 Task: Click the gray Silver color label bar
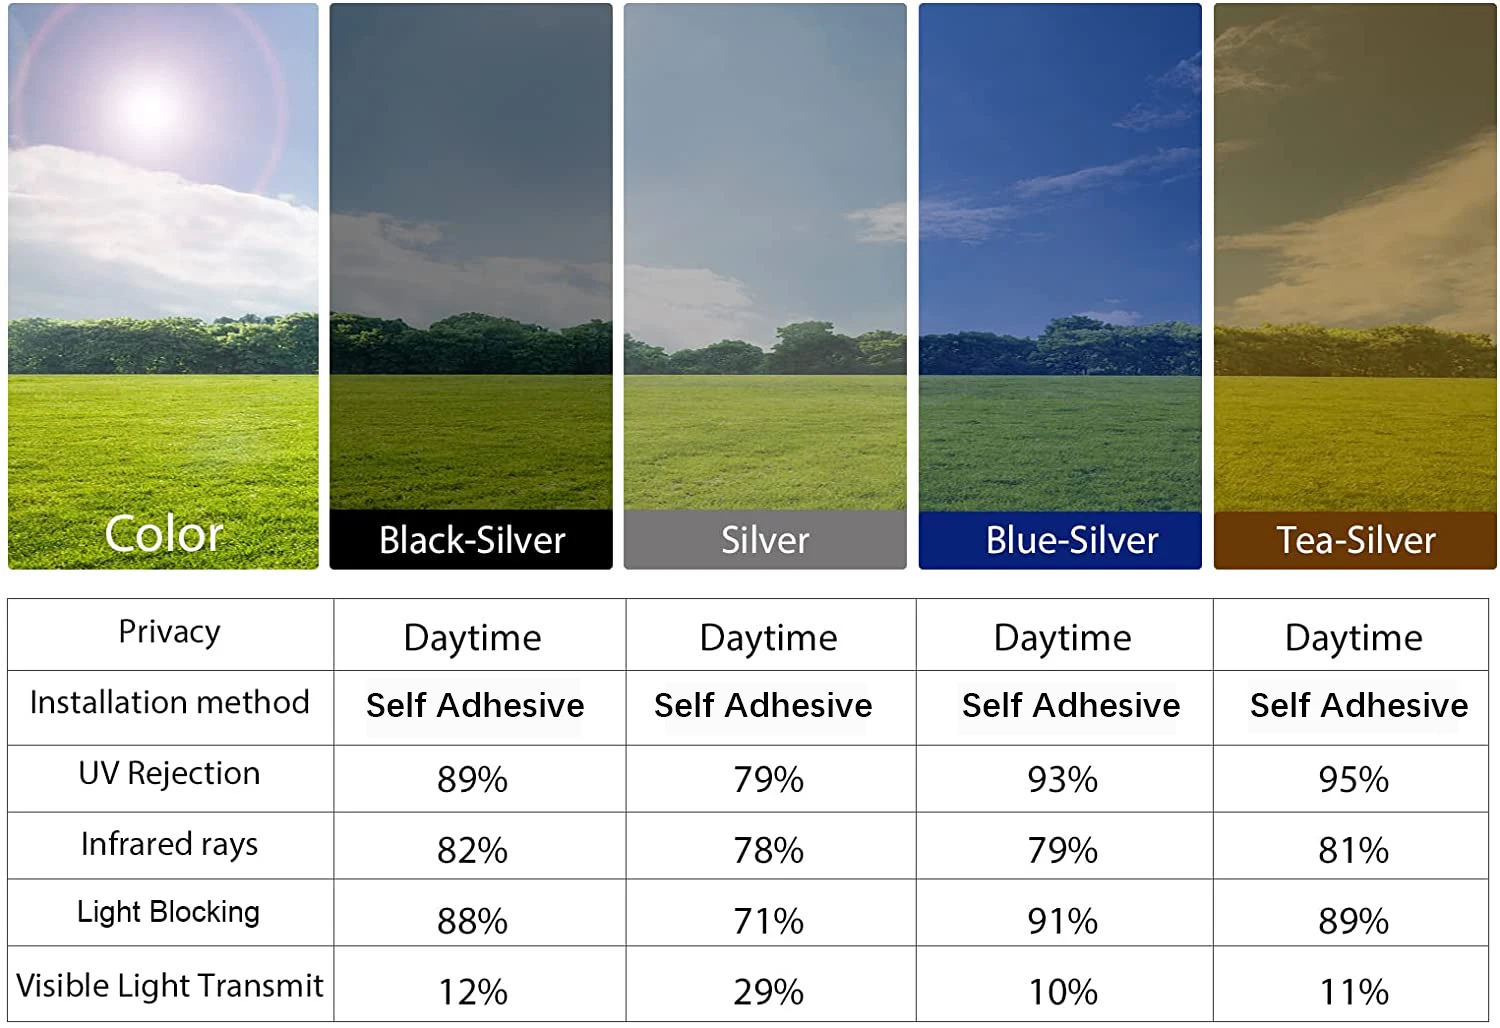coord(765,540)
